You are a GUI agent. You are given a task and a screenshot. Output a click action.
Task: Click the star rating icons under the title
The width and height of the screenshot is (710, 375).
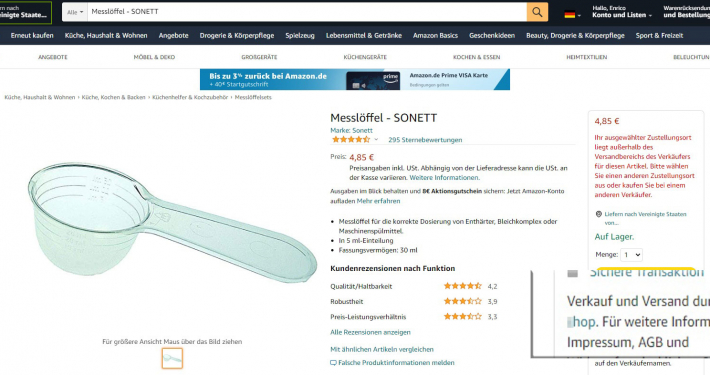351,139
